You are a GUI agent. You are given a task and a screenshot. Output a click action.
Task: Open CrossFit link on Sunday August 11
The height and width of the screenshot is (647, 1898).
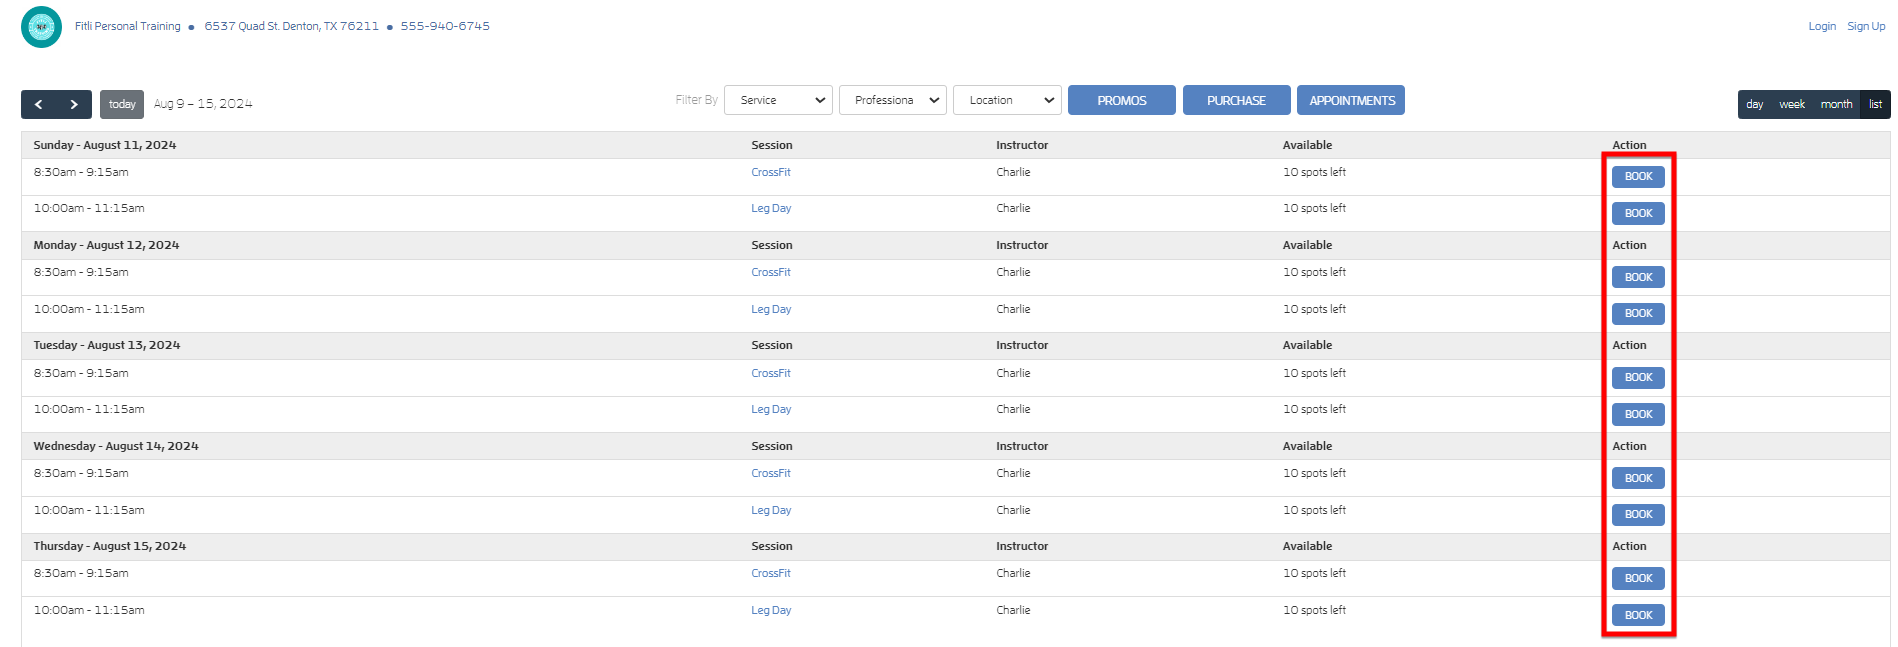tap(771, 172)
